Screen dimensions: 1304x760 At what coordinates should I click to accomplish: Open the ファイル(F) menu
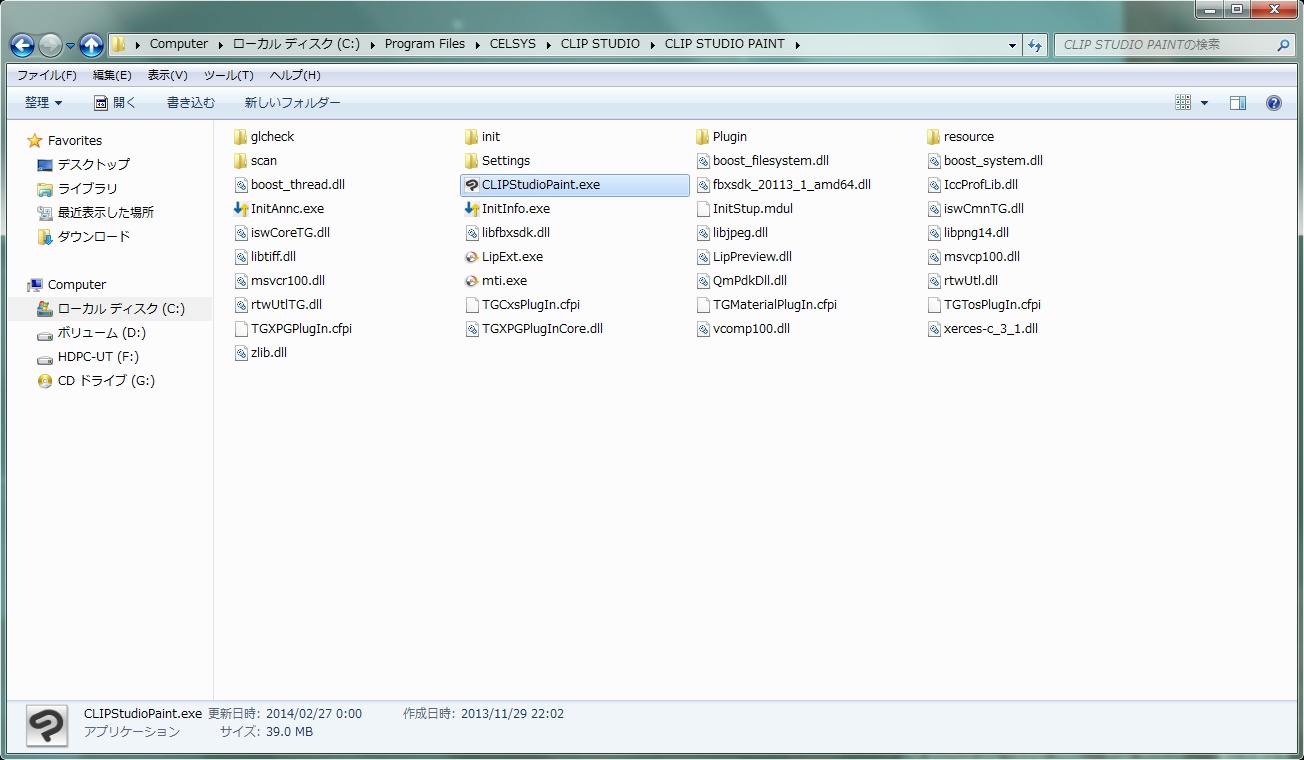tap(46, 75)
